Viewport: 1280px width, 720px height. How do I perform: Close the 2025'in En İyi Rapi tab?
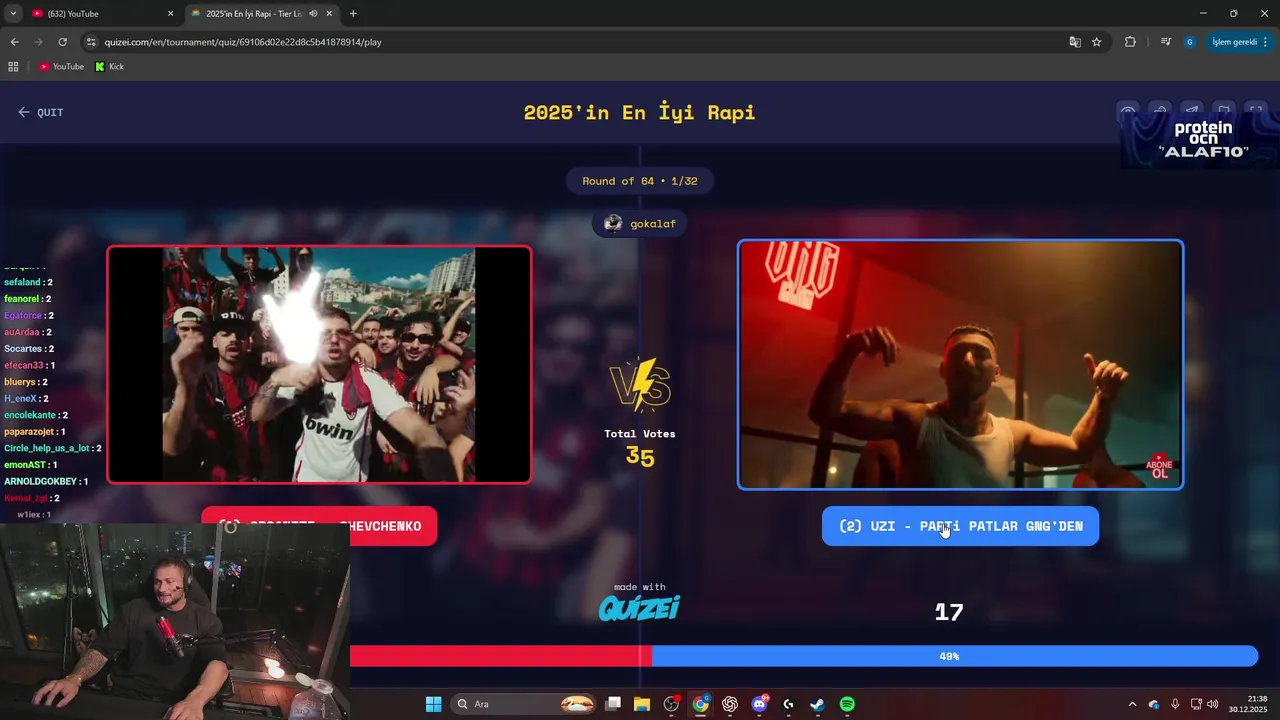tap(329, 14)
